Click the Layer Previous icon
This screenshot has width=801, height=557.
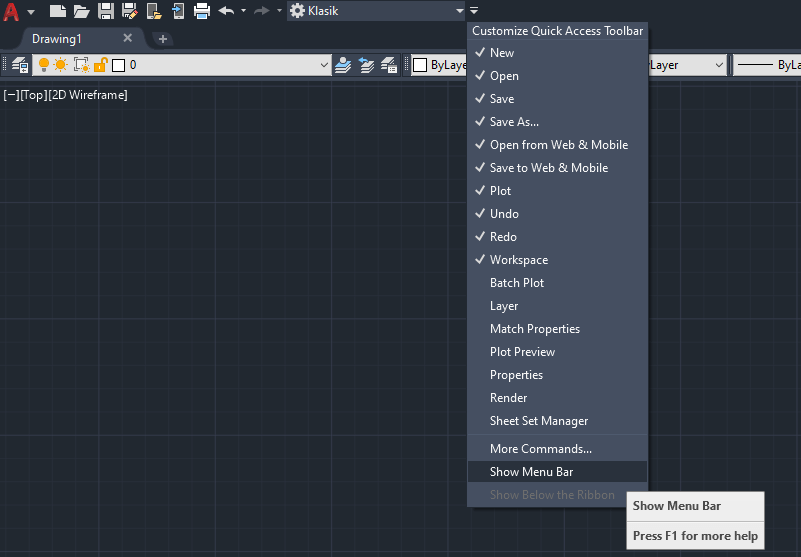367,65
